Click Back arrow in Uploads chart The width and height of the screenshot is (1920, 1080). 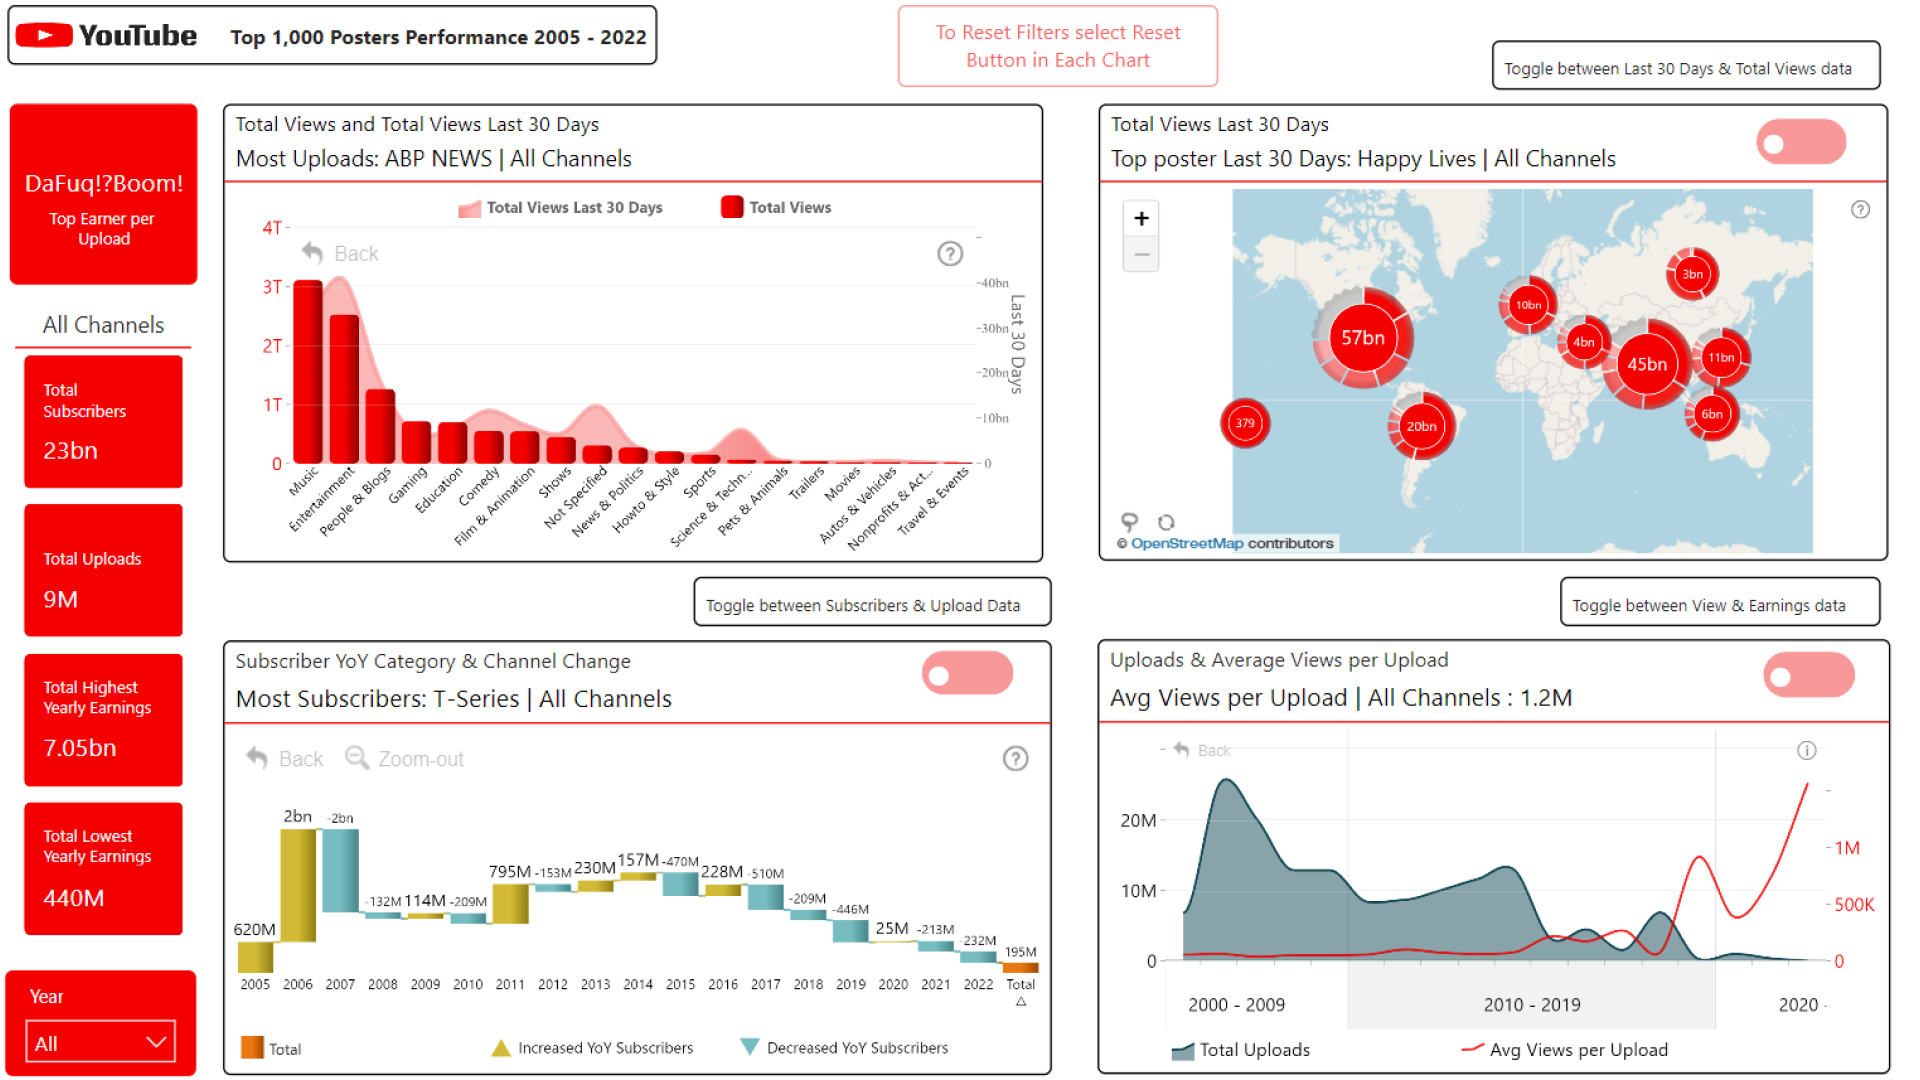(1182, 750)
